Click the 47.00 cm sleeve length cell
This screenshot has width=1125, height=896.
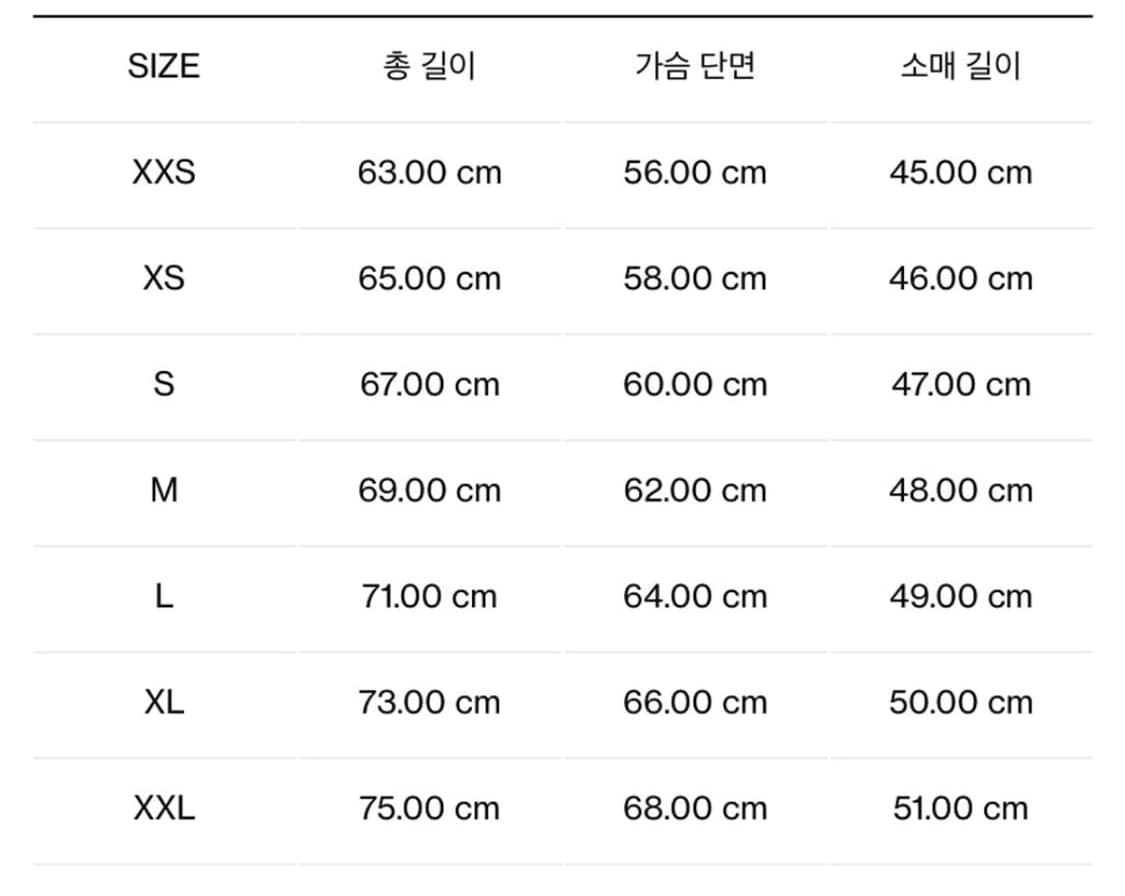pos(960,385)
